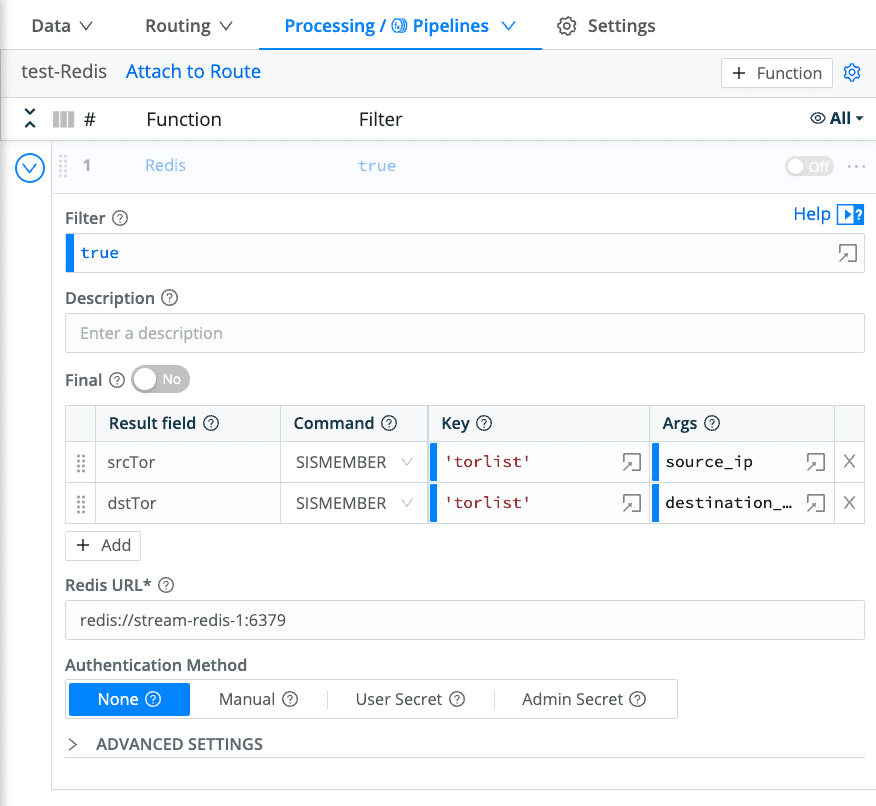
Task: Open Command dropdown for srcTor row
Action: point(354,462)
